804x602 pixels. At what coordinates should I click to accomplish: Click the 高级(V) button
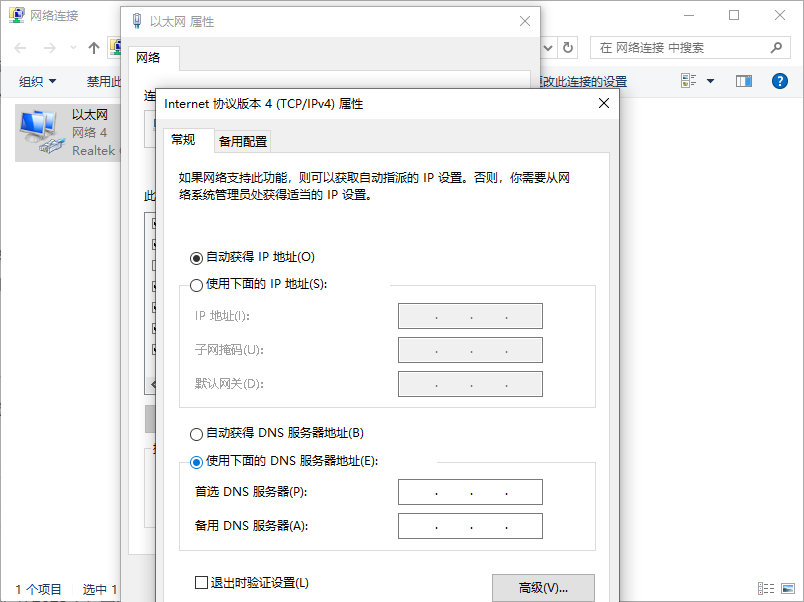(x=543, y=588)
